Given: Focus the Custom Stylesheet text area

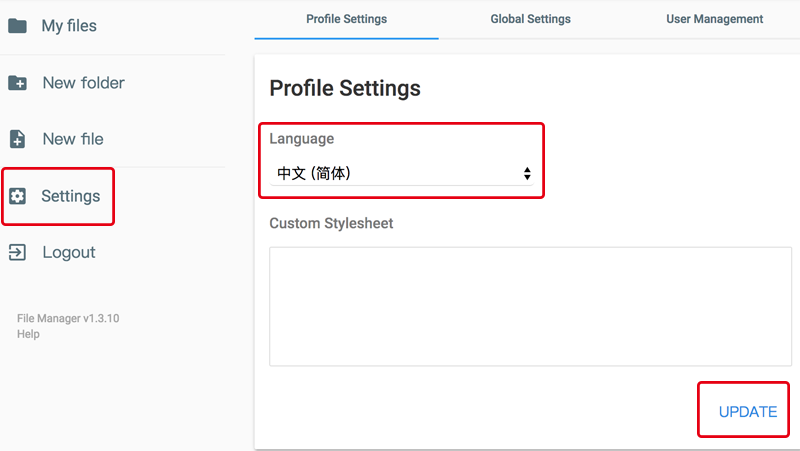Looking at the screenshot, I should pyautogui.click(x=530, y=306).
